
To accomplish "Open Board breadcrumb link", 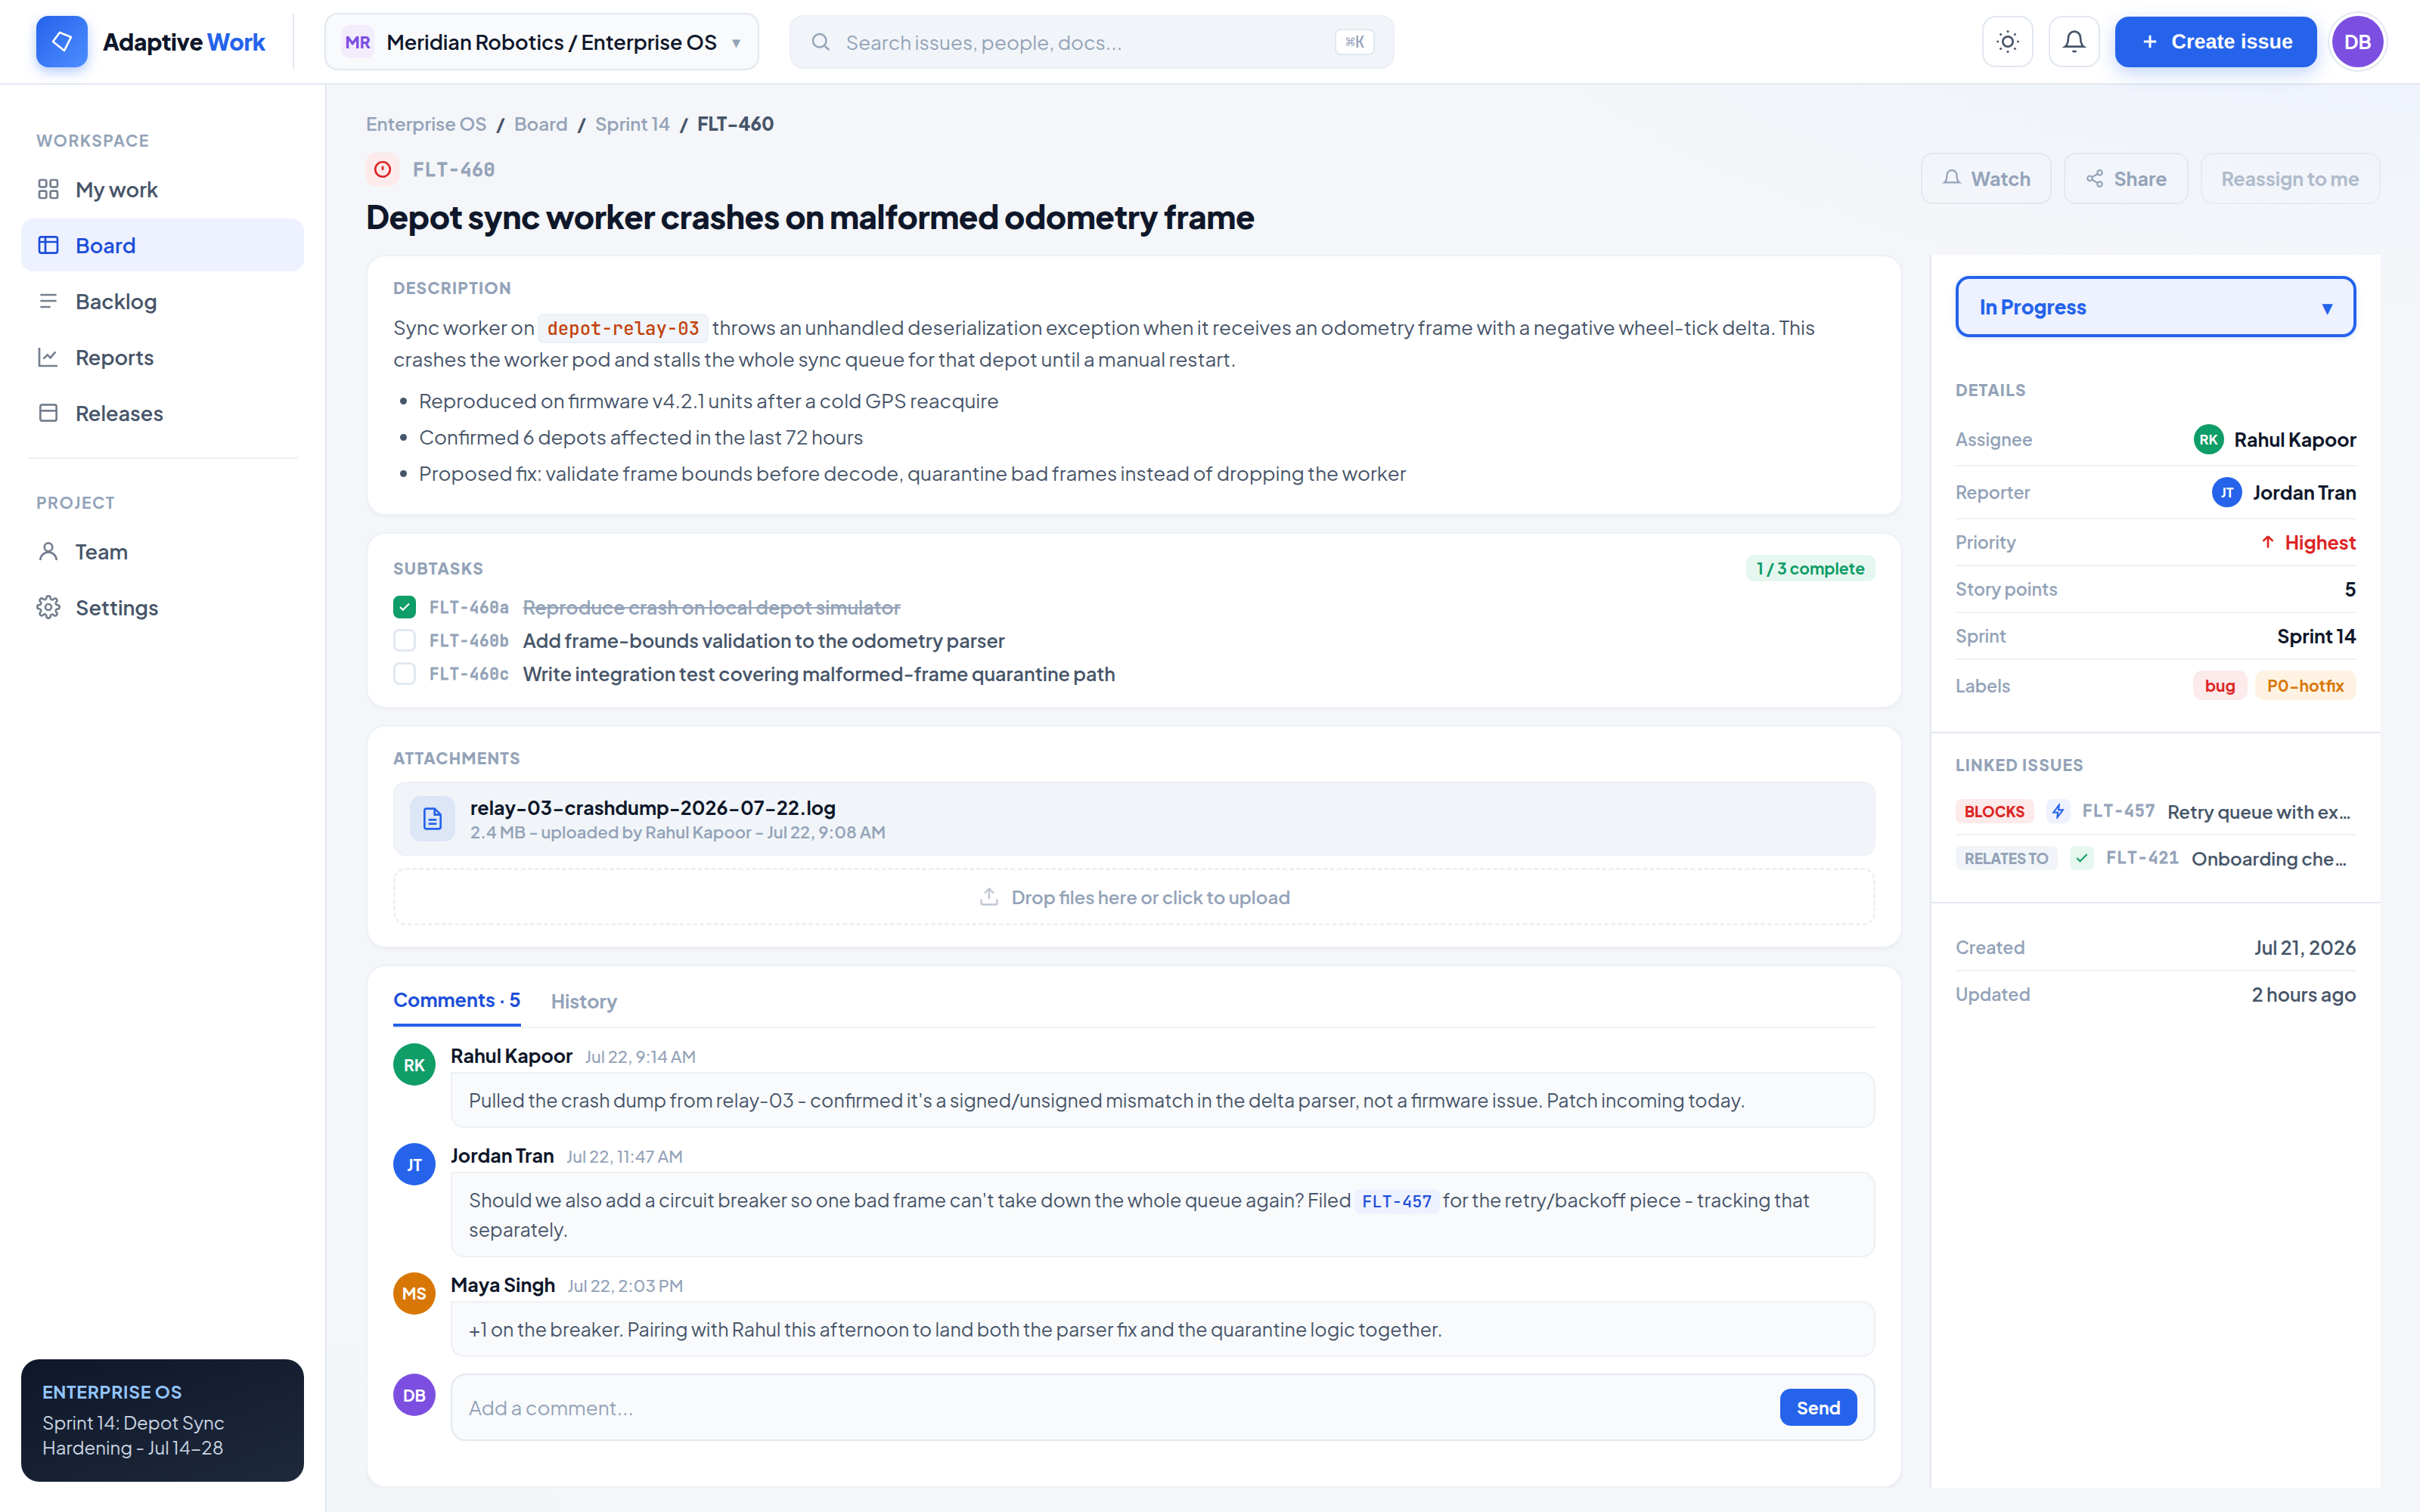I will 541,124.
